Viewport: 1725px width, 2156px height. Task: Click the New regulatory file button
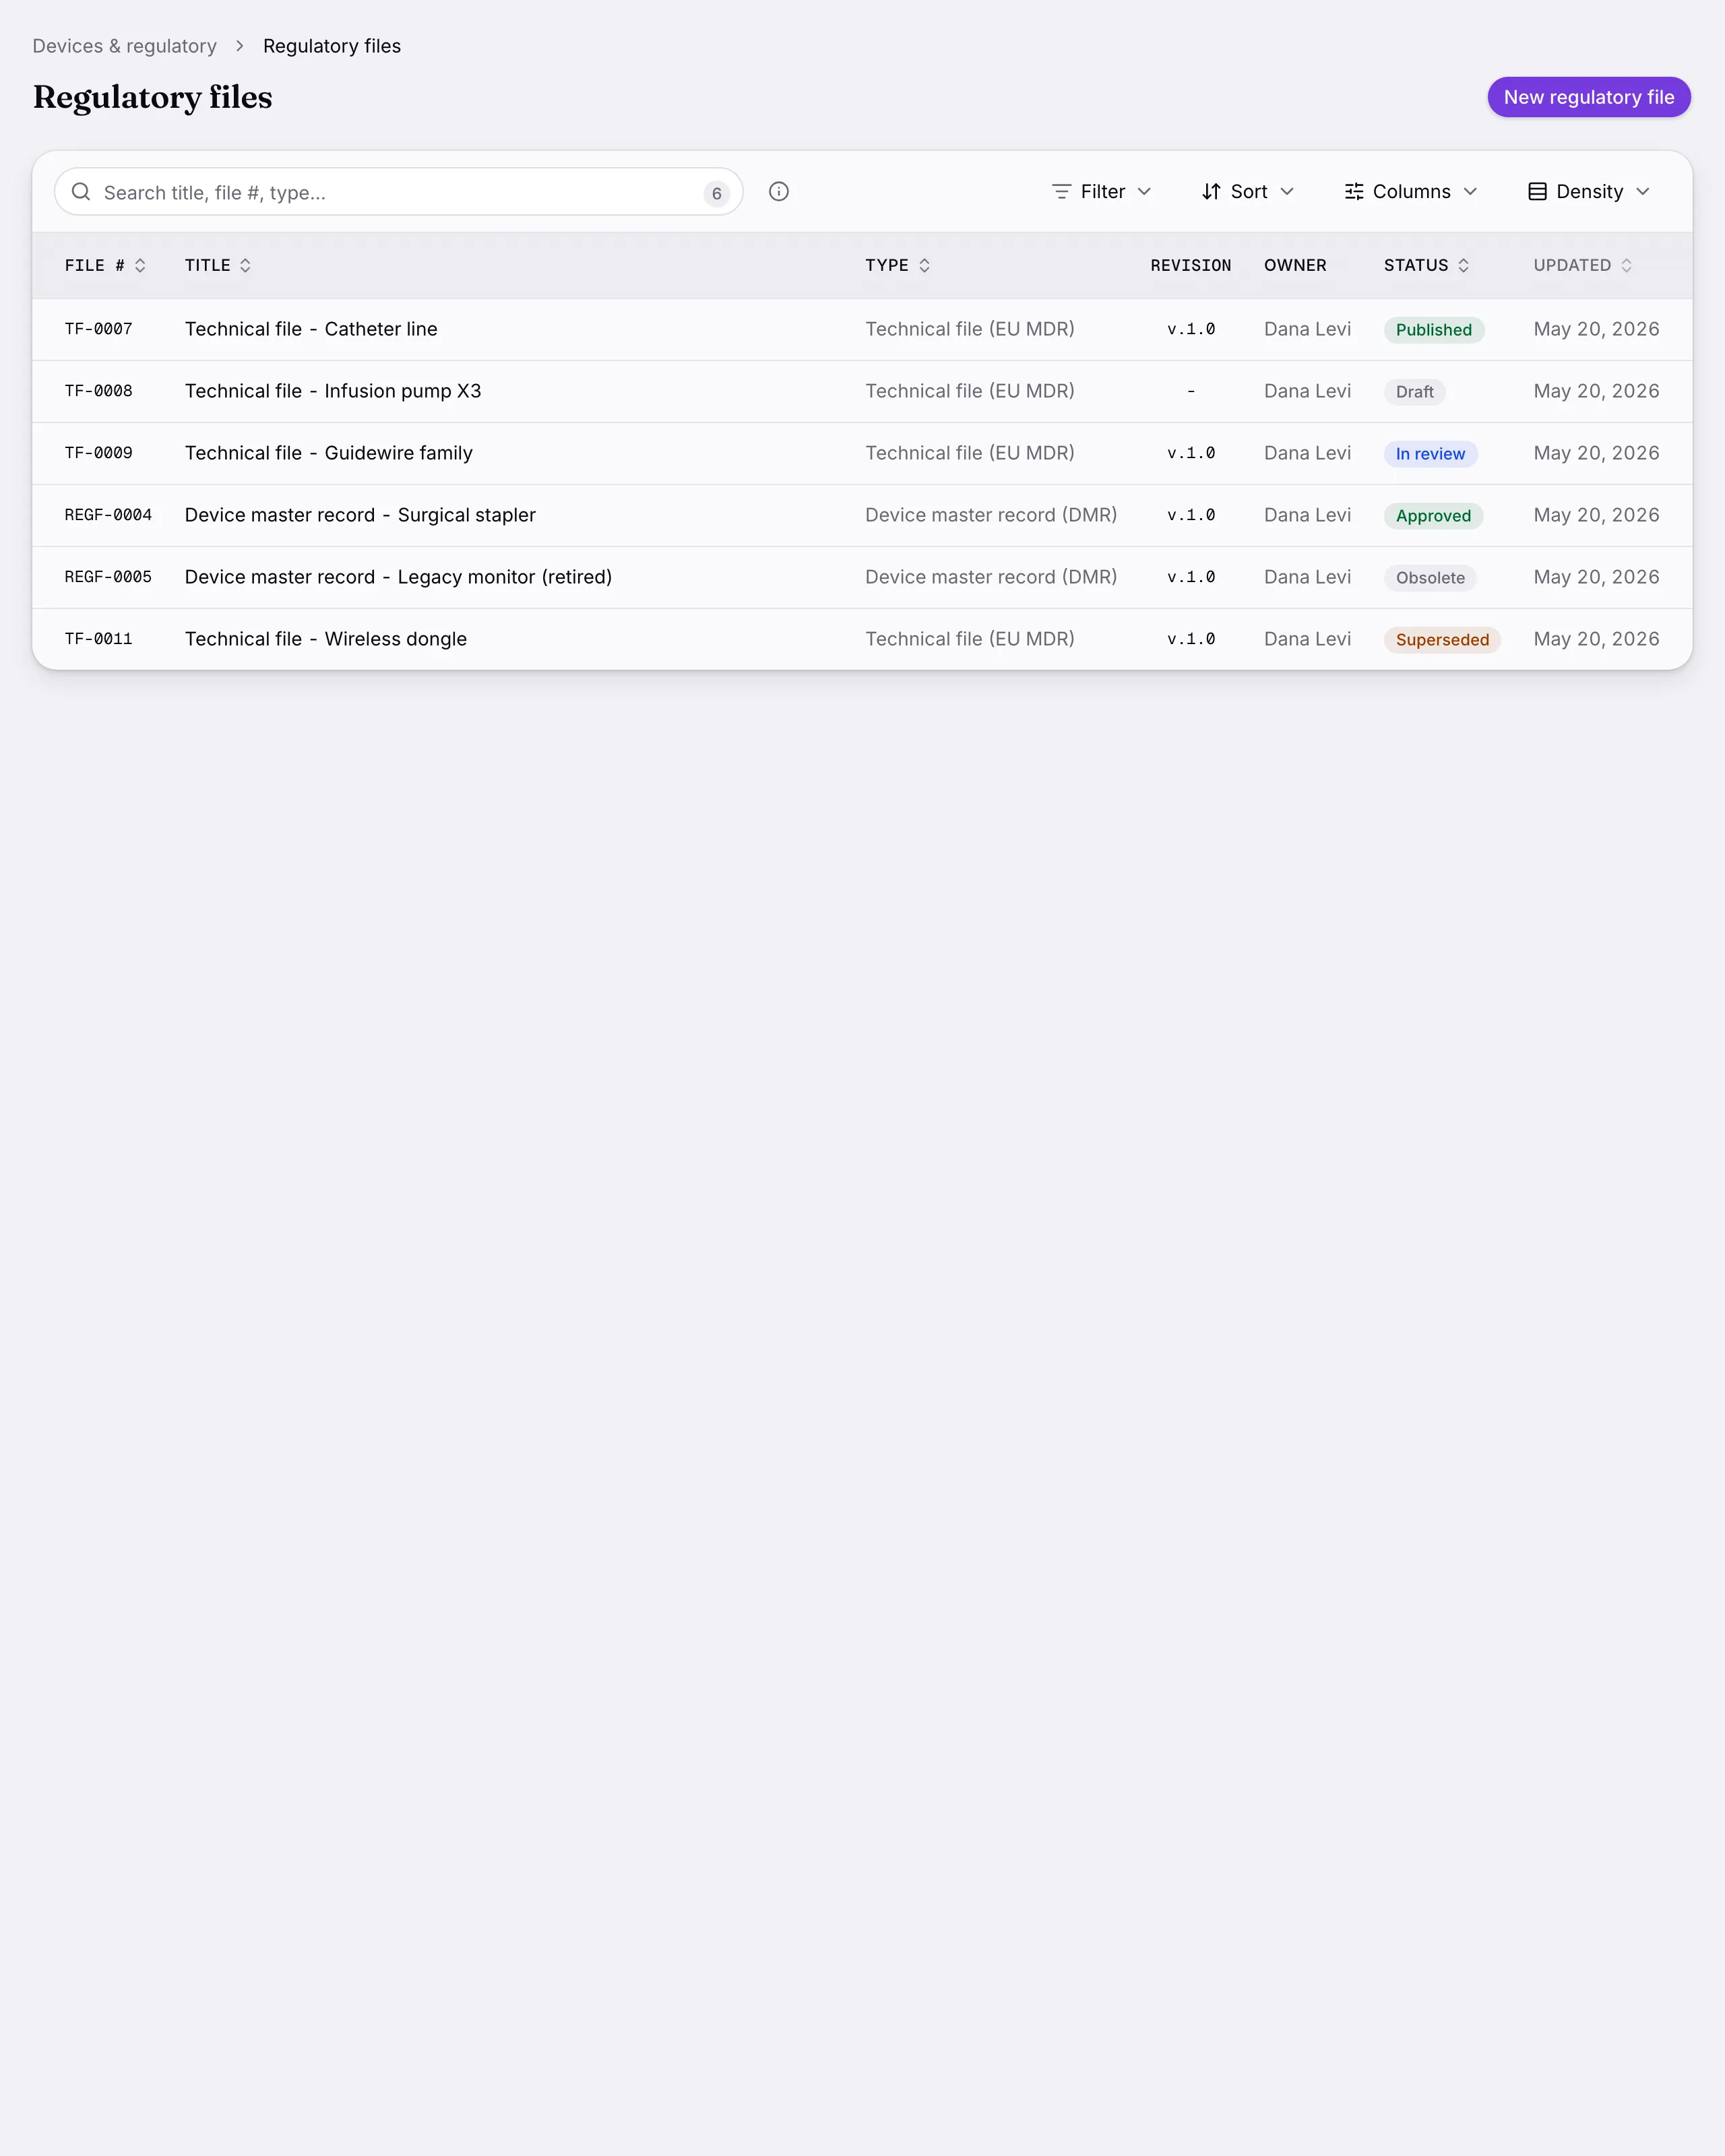pyautogui.click(x=1589, y=97)
